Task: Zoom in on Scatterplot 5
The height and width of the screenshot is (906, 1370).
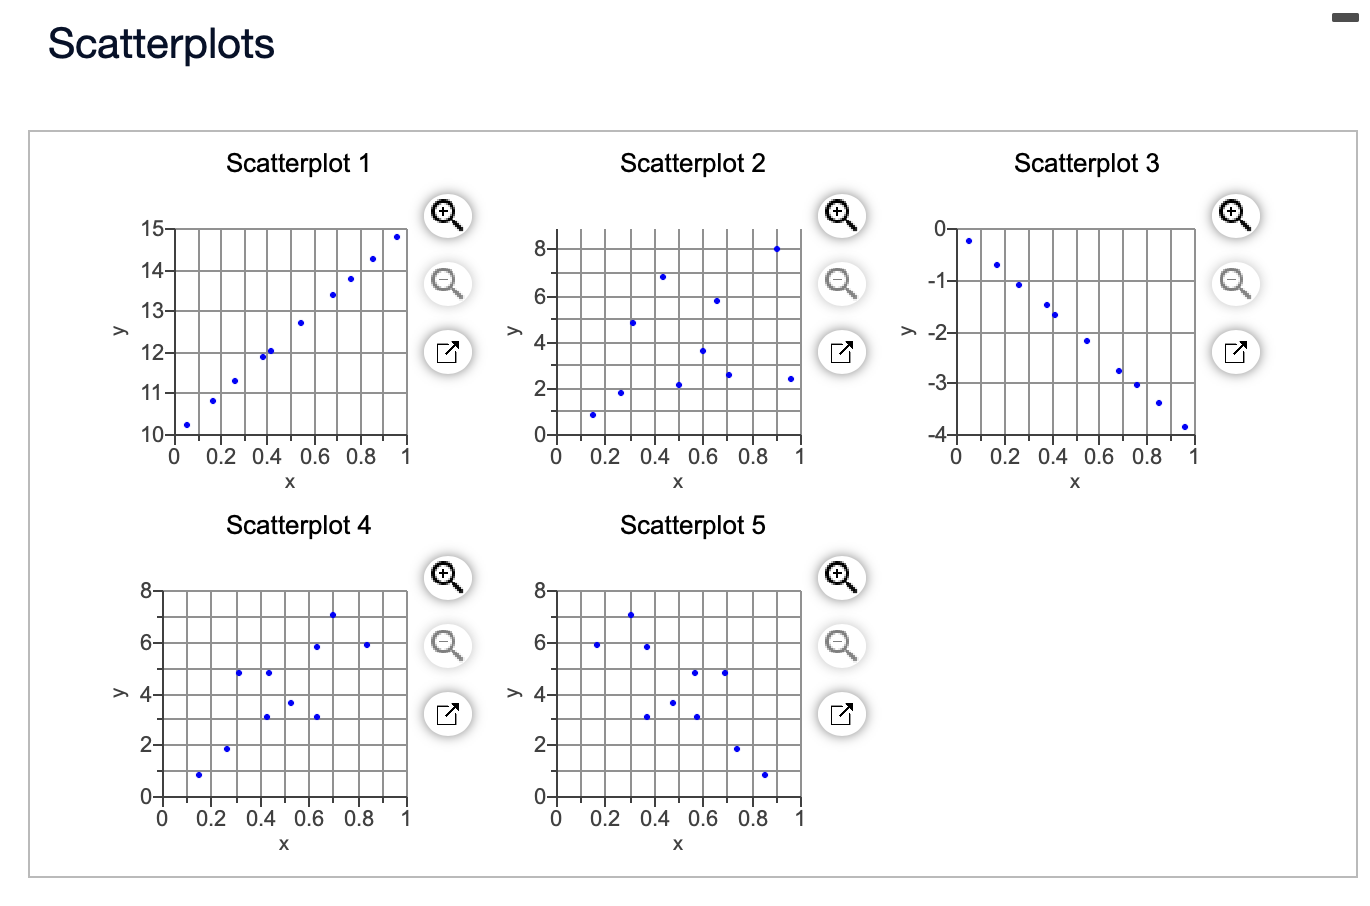Action: tap(841, 577)
